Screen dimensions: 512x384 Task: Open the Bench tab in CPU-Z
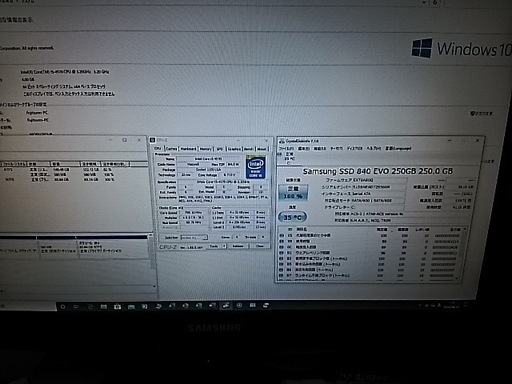click(249, 149)
